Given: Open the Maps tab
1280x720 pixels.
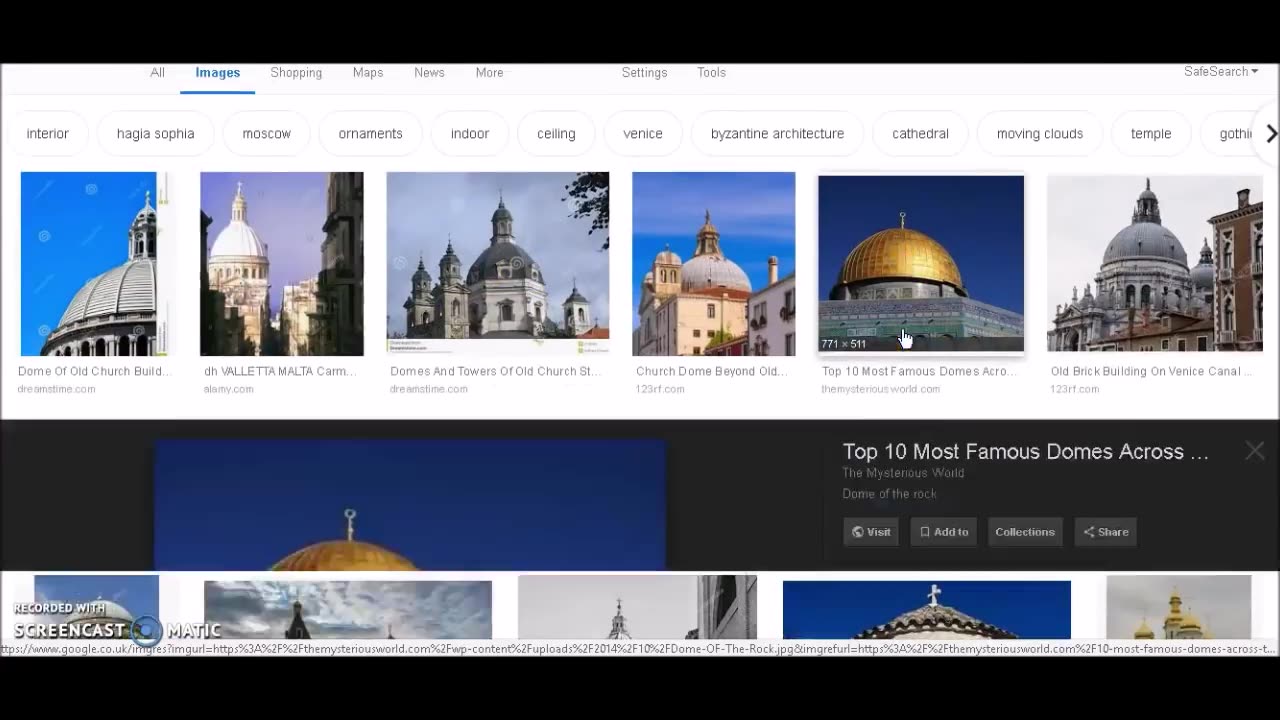Looking at the screenshot, I should click(368, 73).
